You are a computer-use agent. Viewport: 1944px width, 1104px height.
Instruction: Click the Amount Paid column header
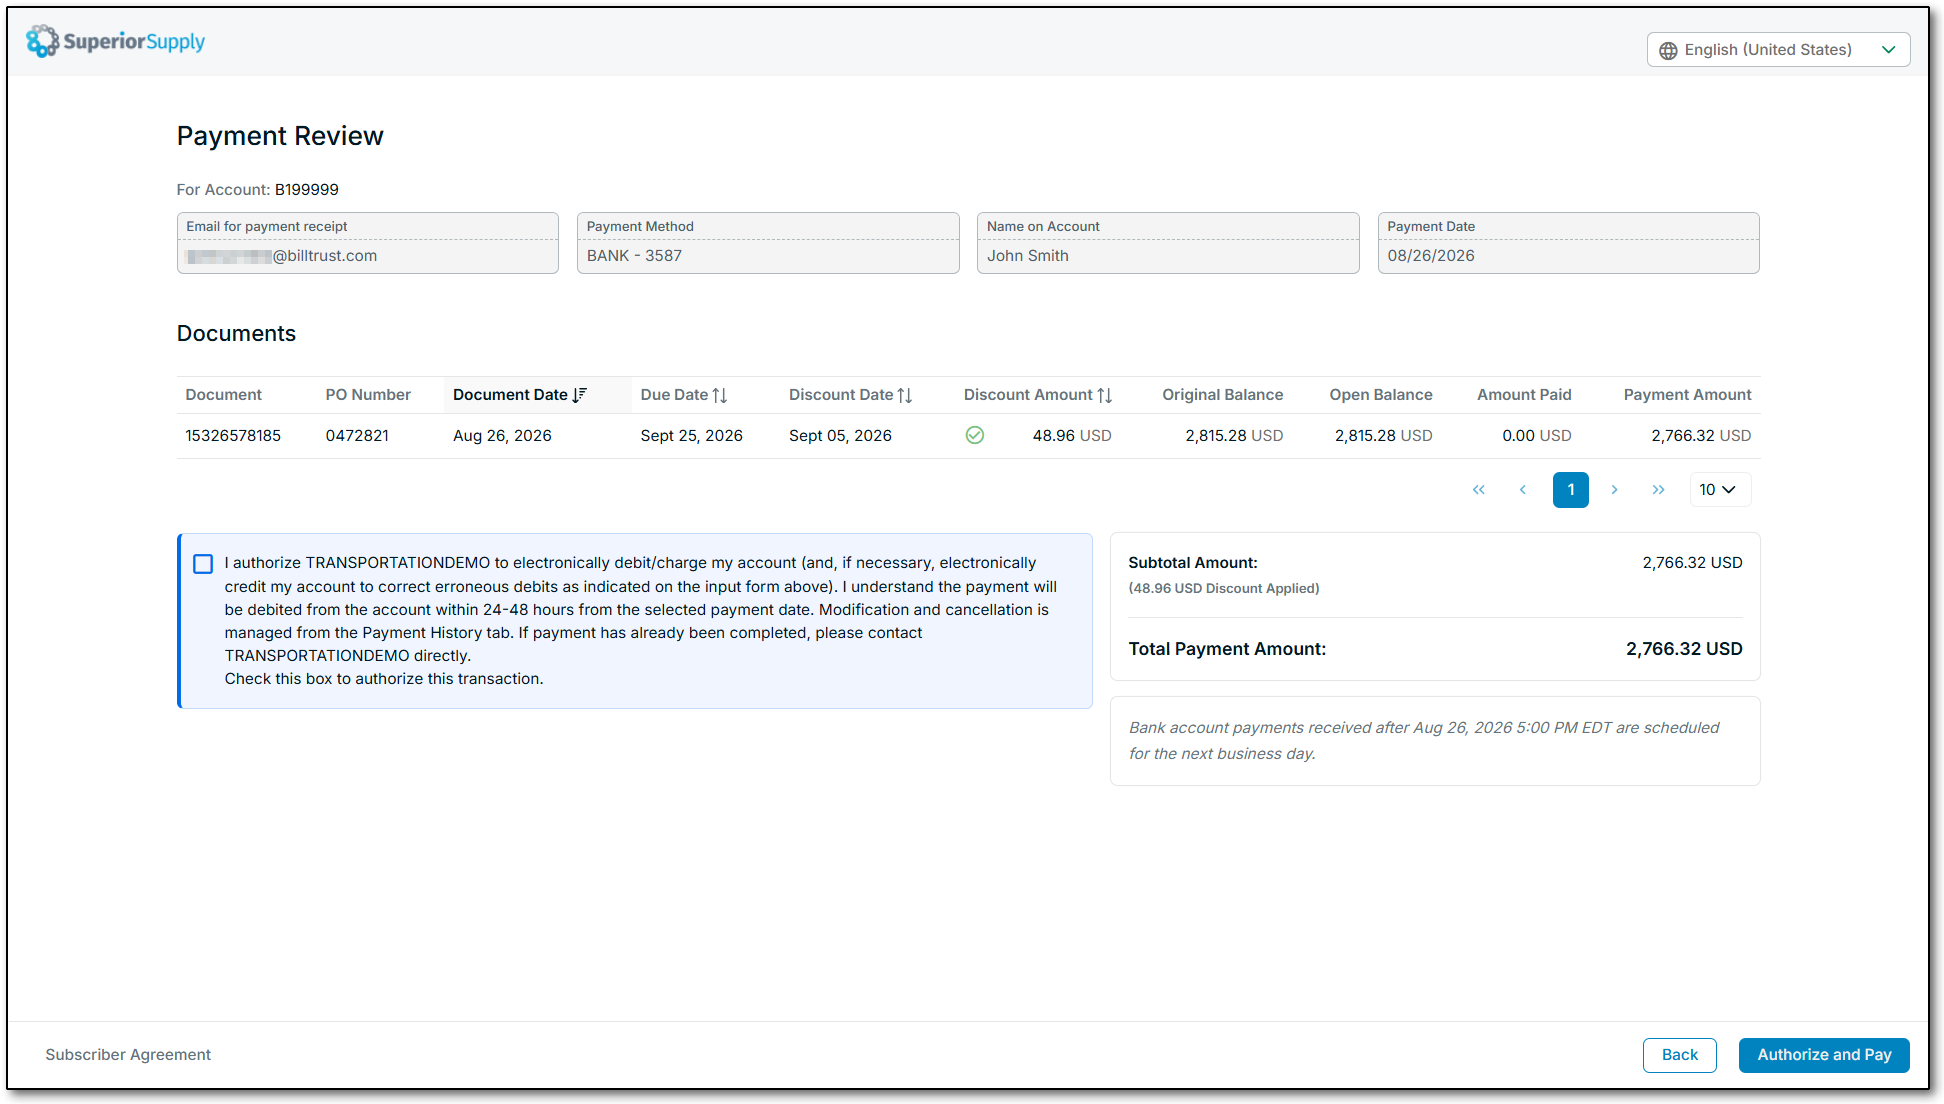coord(1524,395)
